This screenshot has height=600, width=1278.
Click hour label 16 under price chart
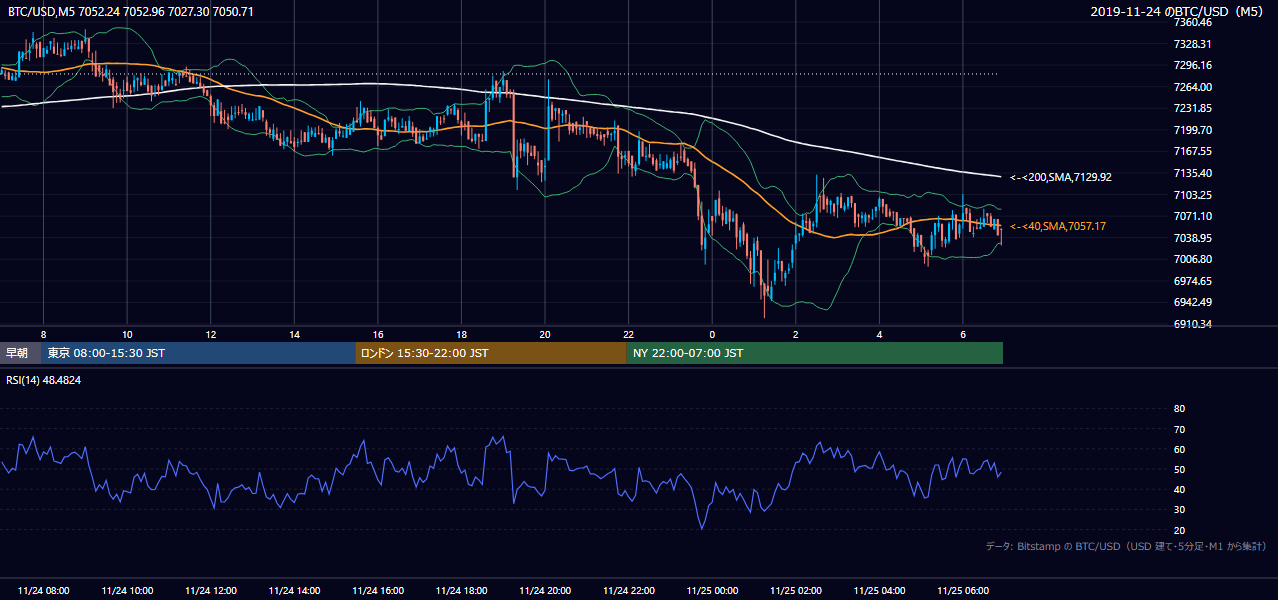point(378,334)
